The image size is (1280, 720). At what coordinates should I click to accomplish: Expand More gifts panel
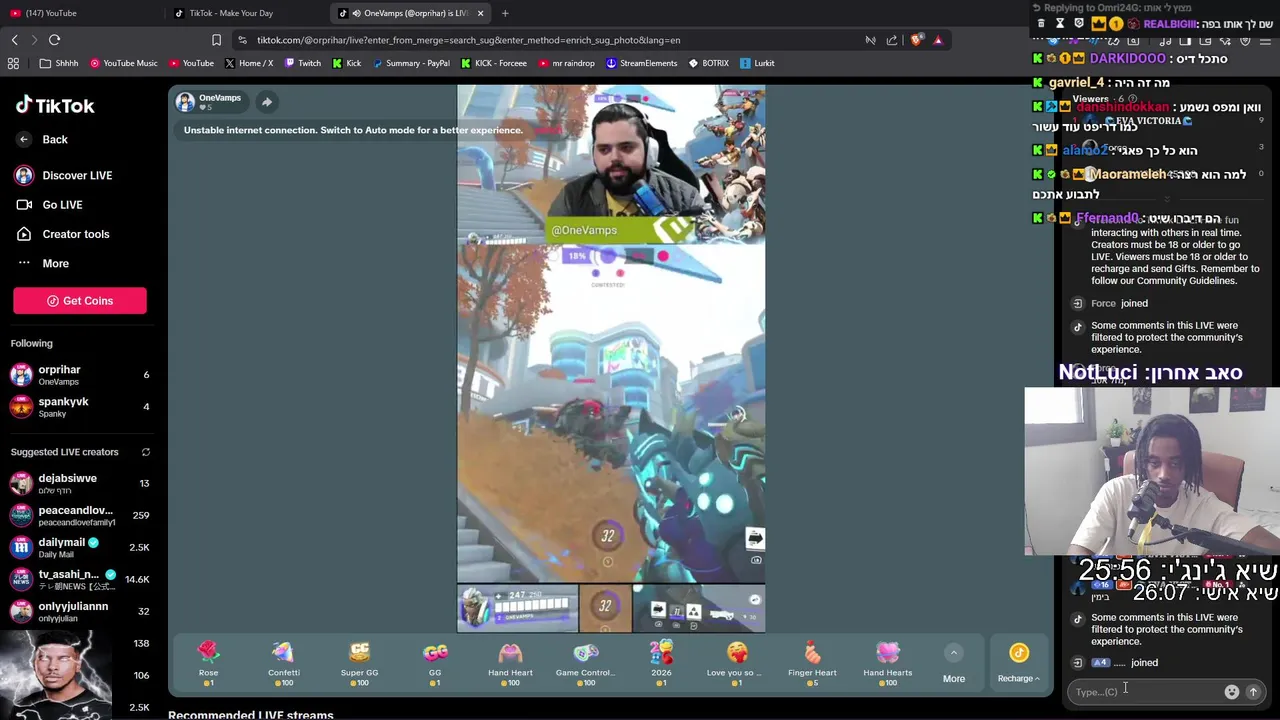pos(954,665)
